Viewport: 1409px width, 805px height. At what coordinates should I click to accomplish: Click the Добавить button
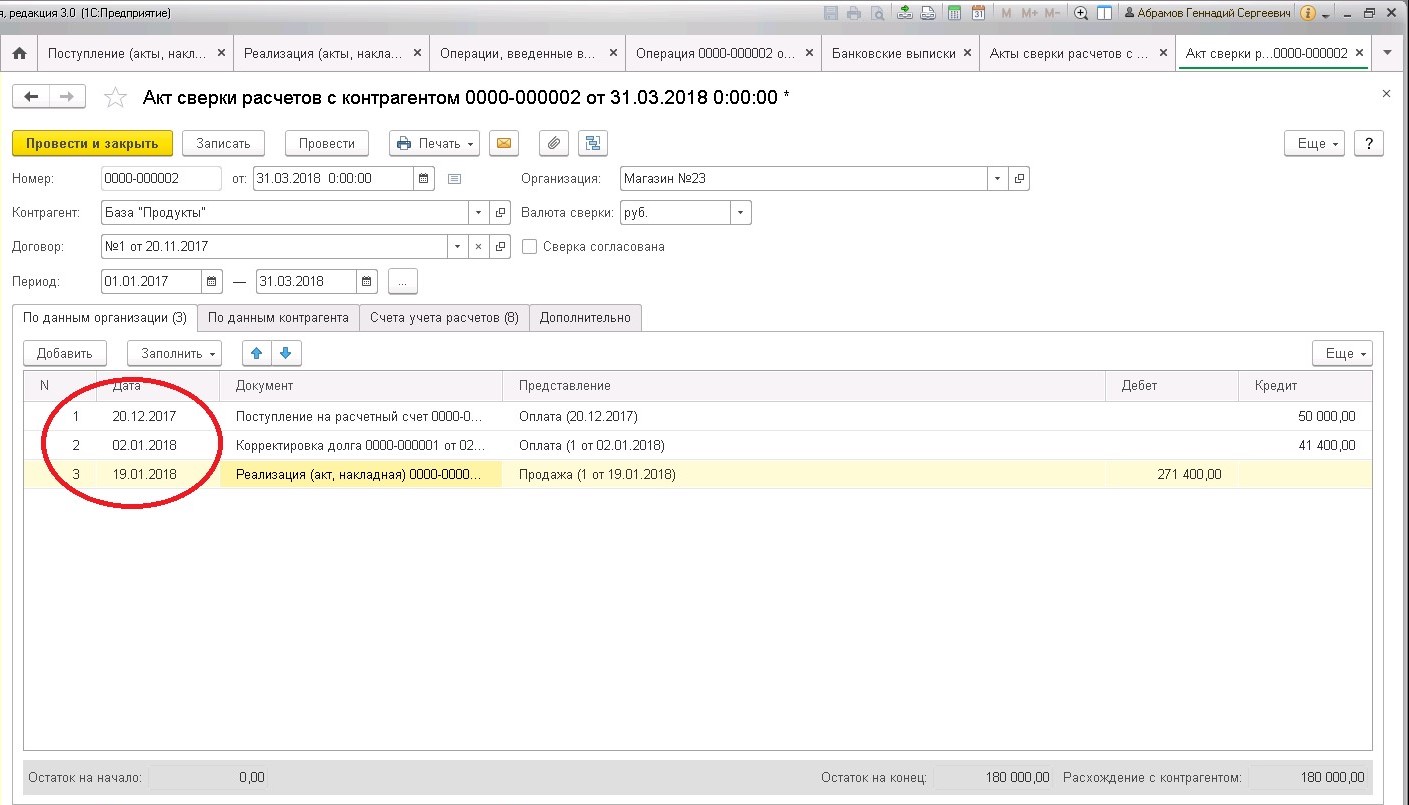pos(64,353)
